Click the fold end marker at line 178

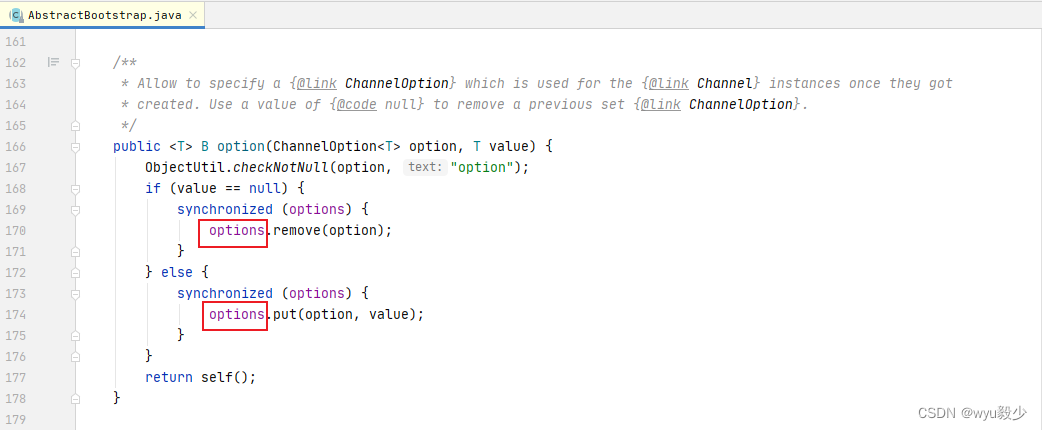[75, 398]
